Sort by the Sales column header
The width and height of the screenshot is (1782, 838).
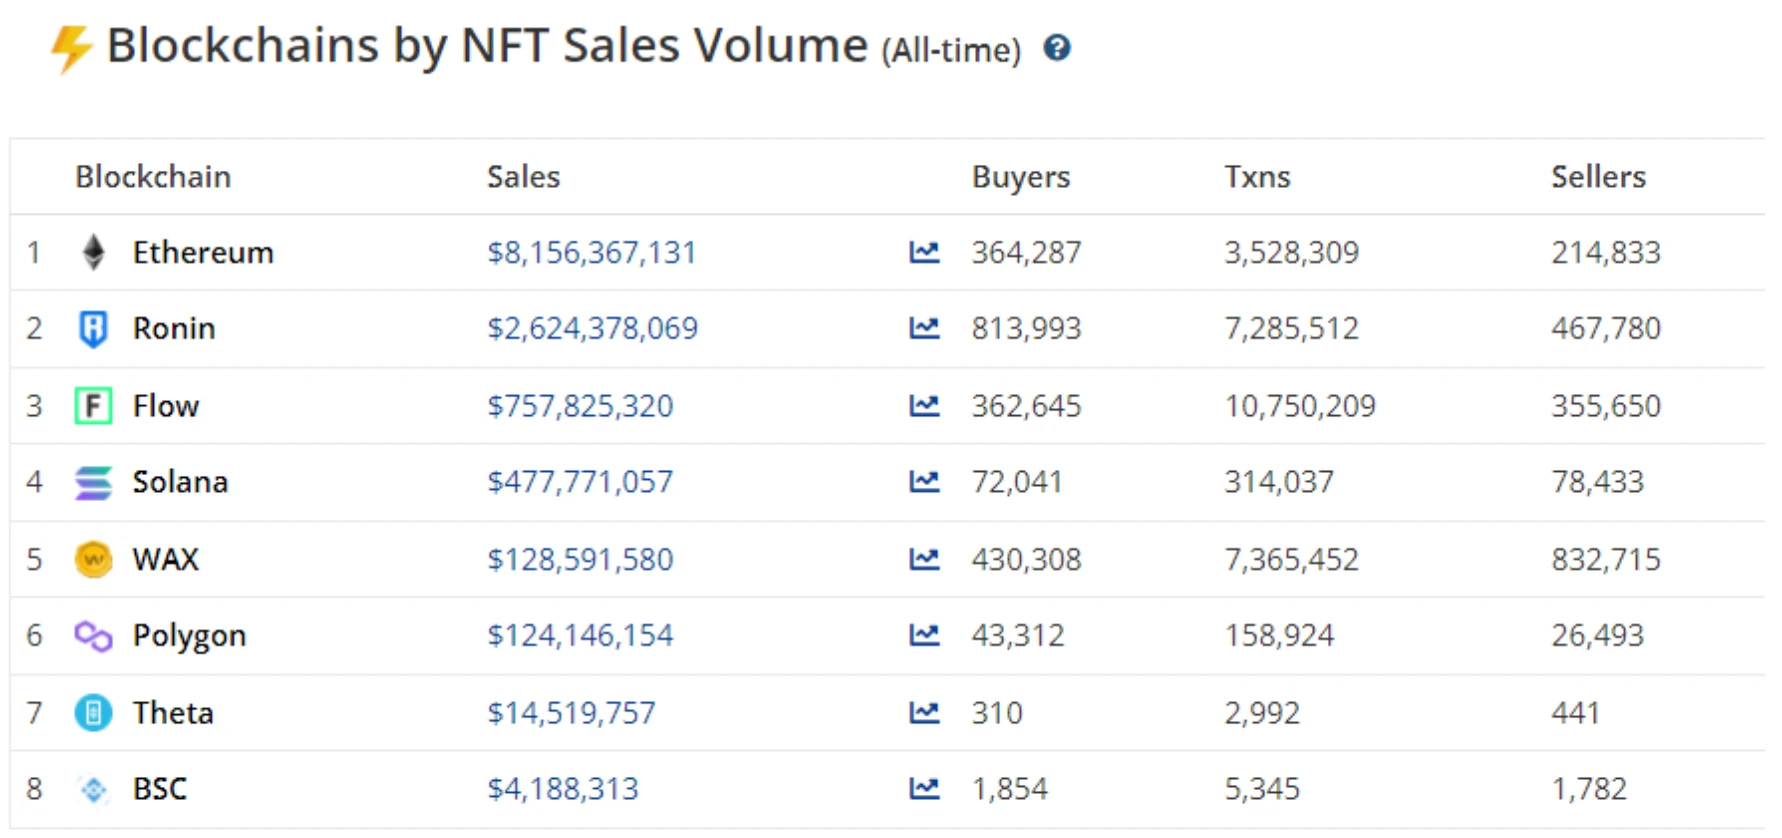[x=523, y=176]
